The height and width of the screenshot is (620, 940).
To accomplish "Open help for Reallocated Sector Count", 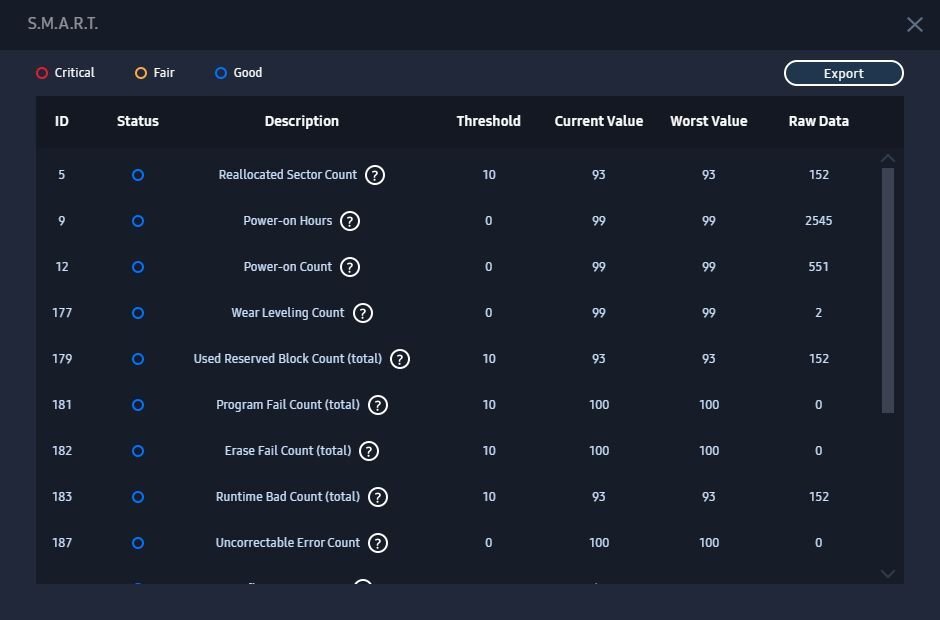I will 375,175.
